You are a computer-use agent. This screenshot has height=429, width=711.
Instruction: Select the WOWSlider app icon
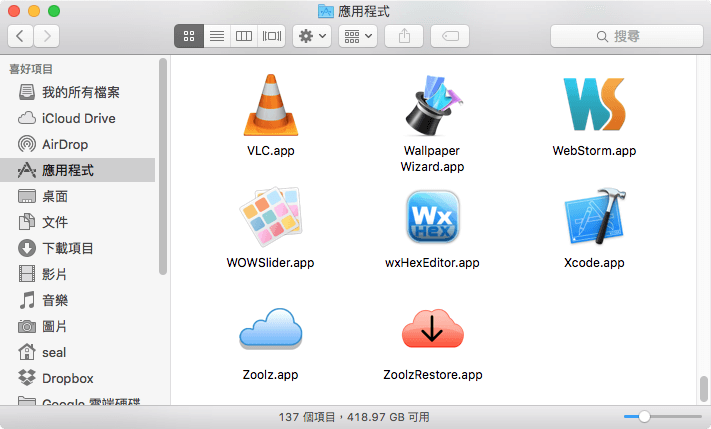click(x=271, y=217)
